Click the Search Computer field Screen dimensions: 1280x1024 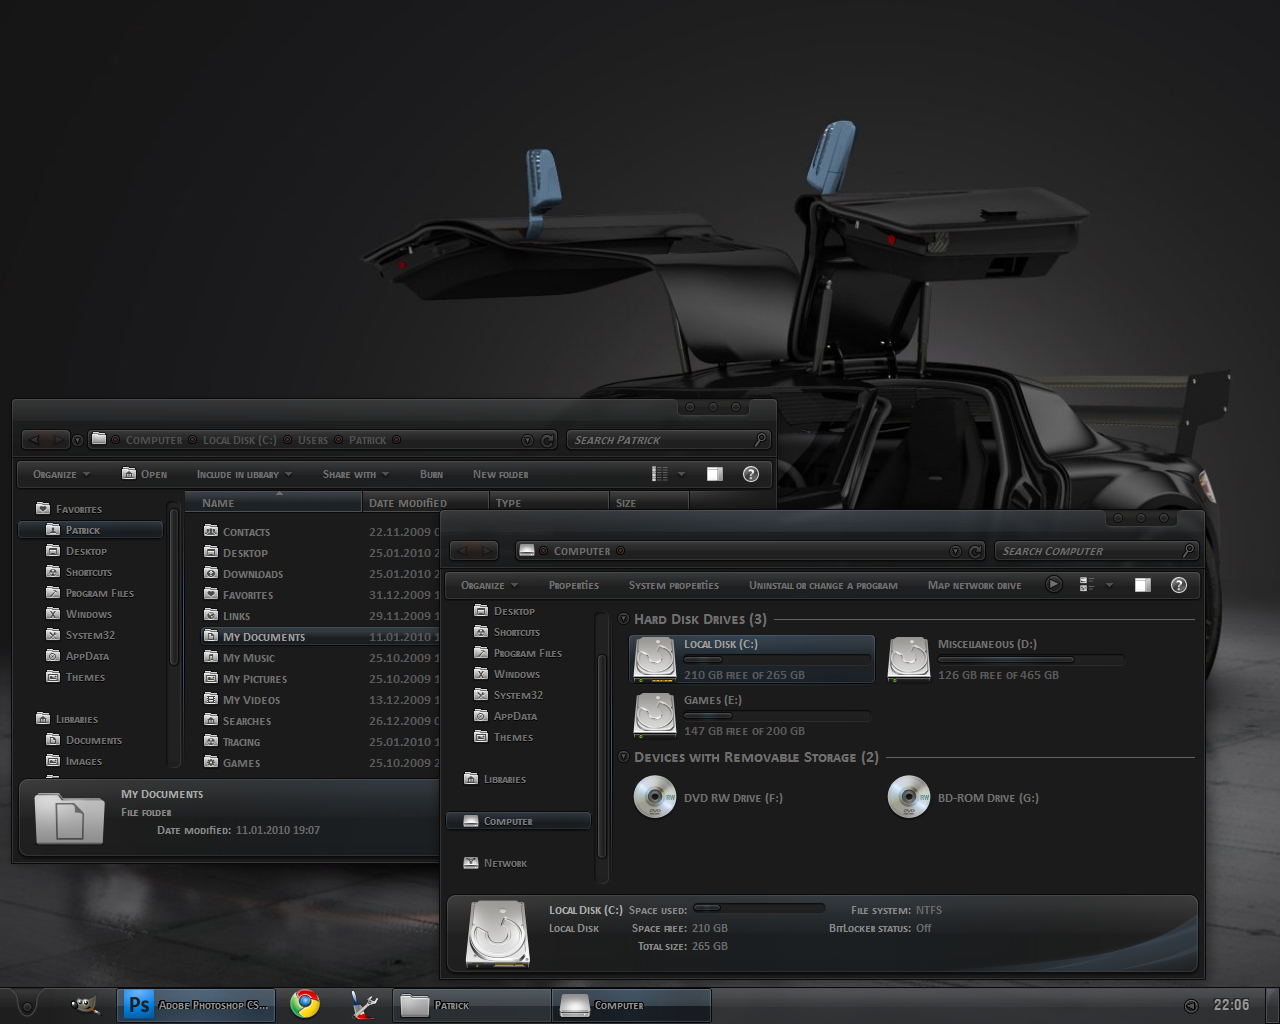[1096, 551]
